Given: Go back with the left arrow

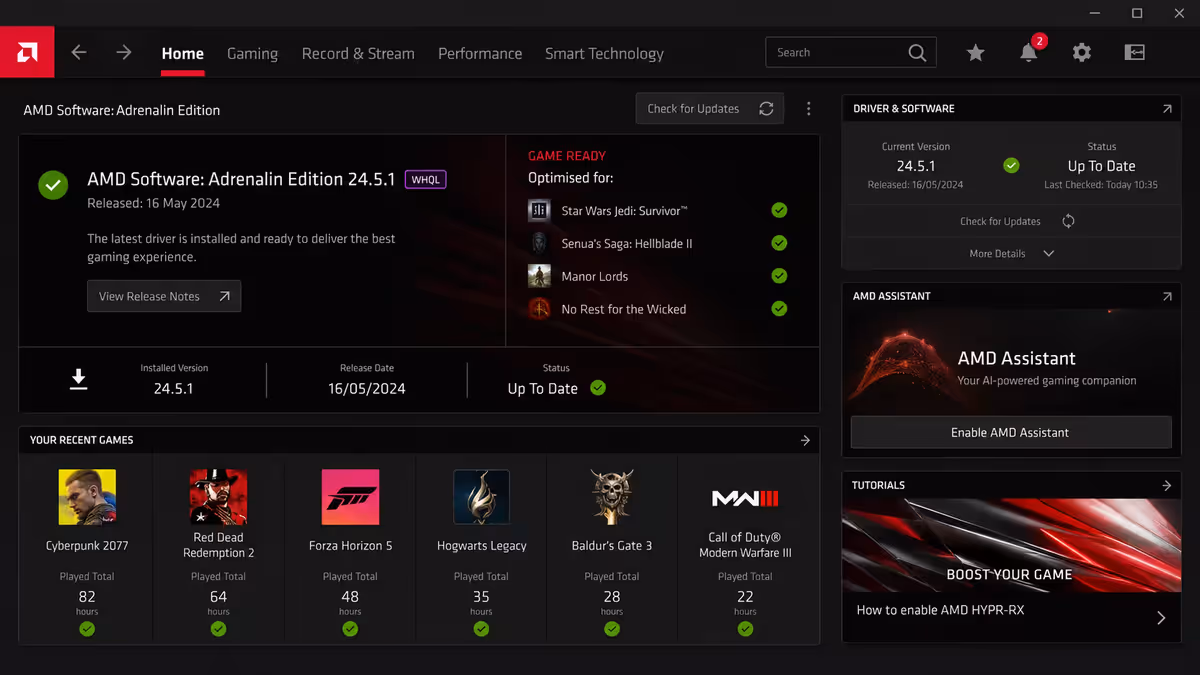Looking at the screenshot, I should click(79, 53).
